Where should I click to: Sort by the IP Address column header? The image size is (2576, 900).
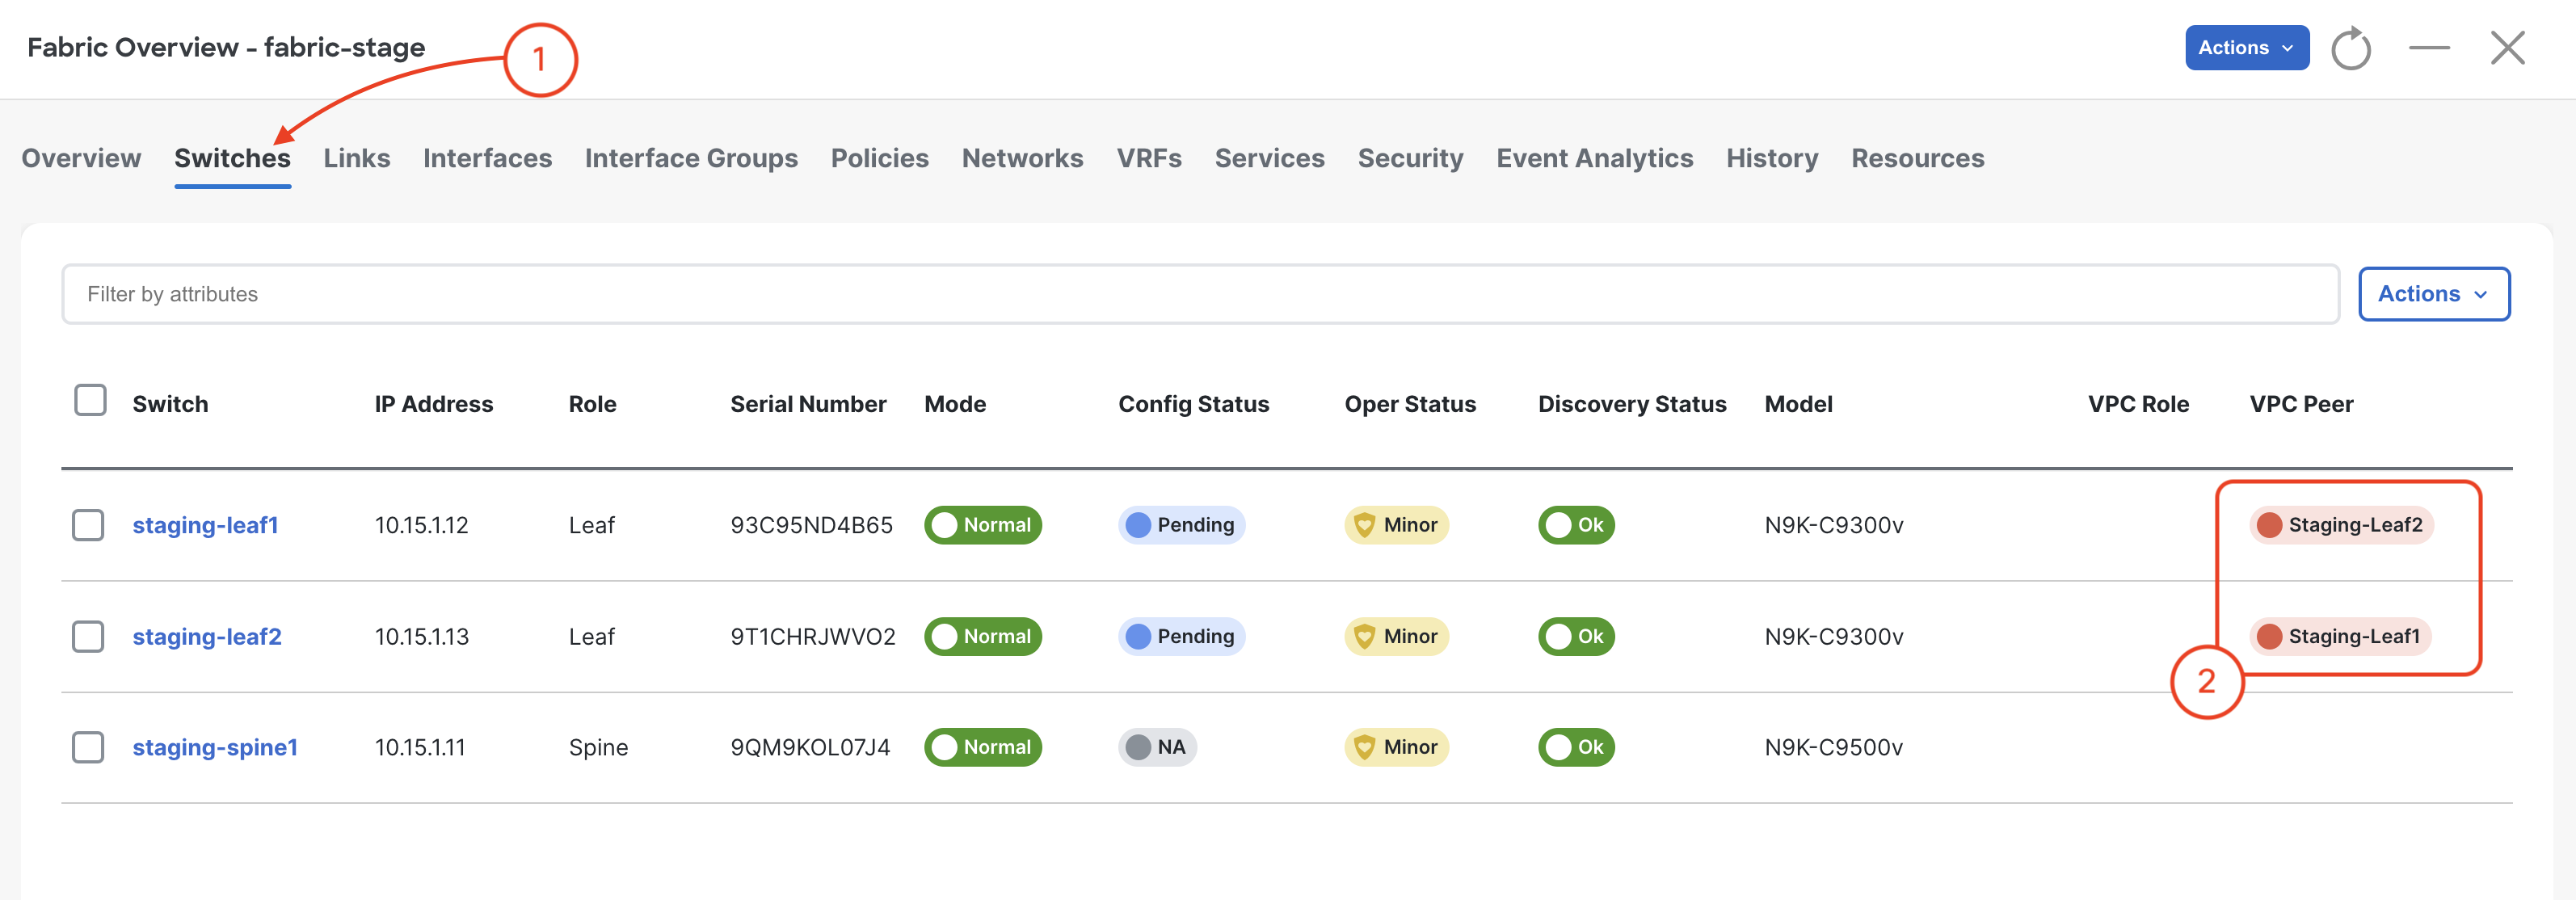tap(433, 404)
